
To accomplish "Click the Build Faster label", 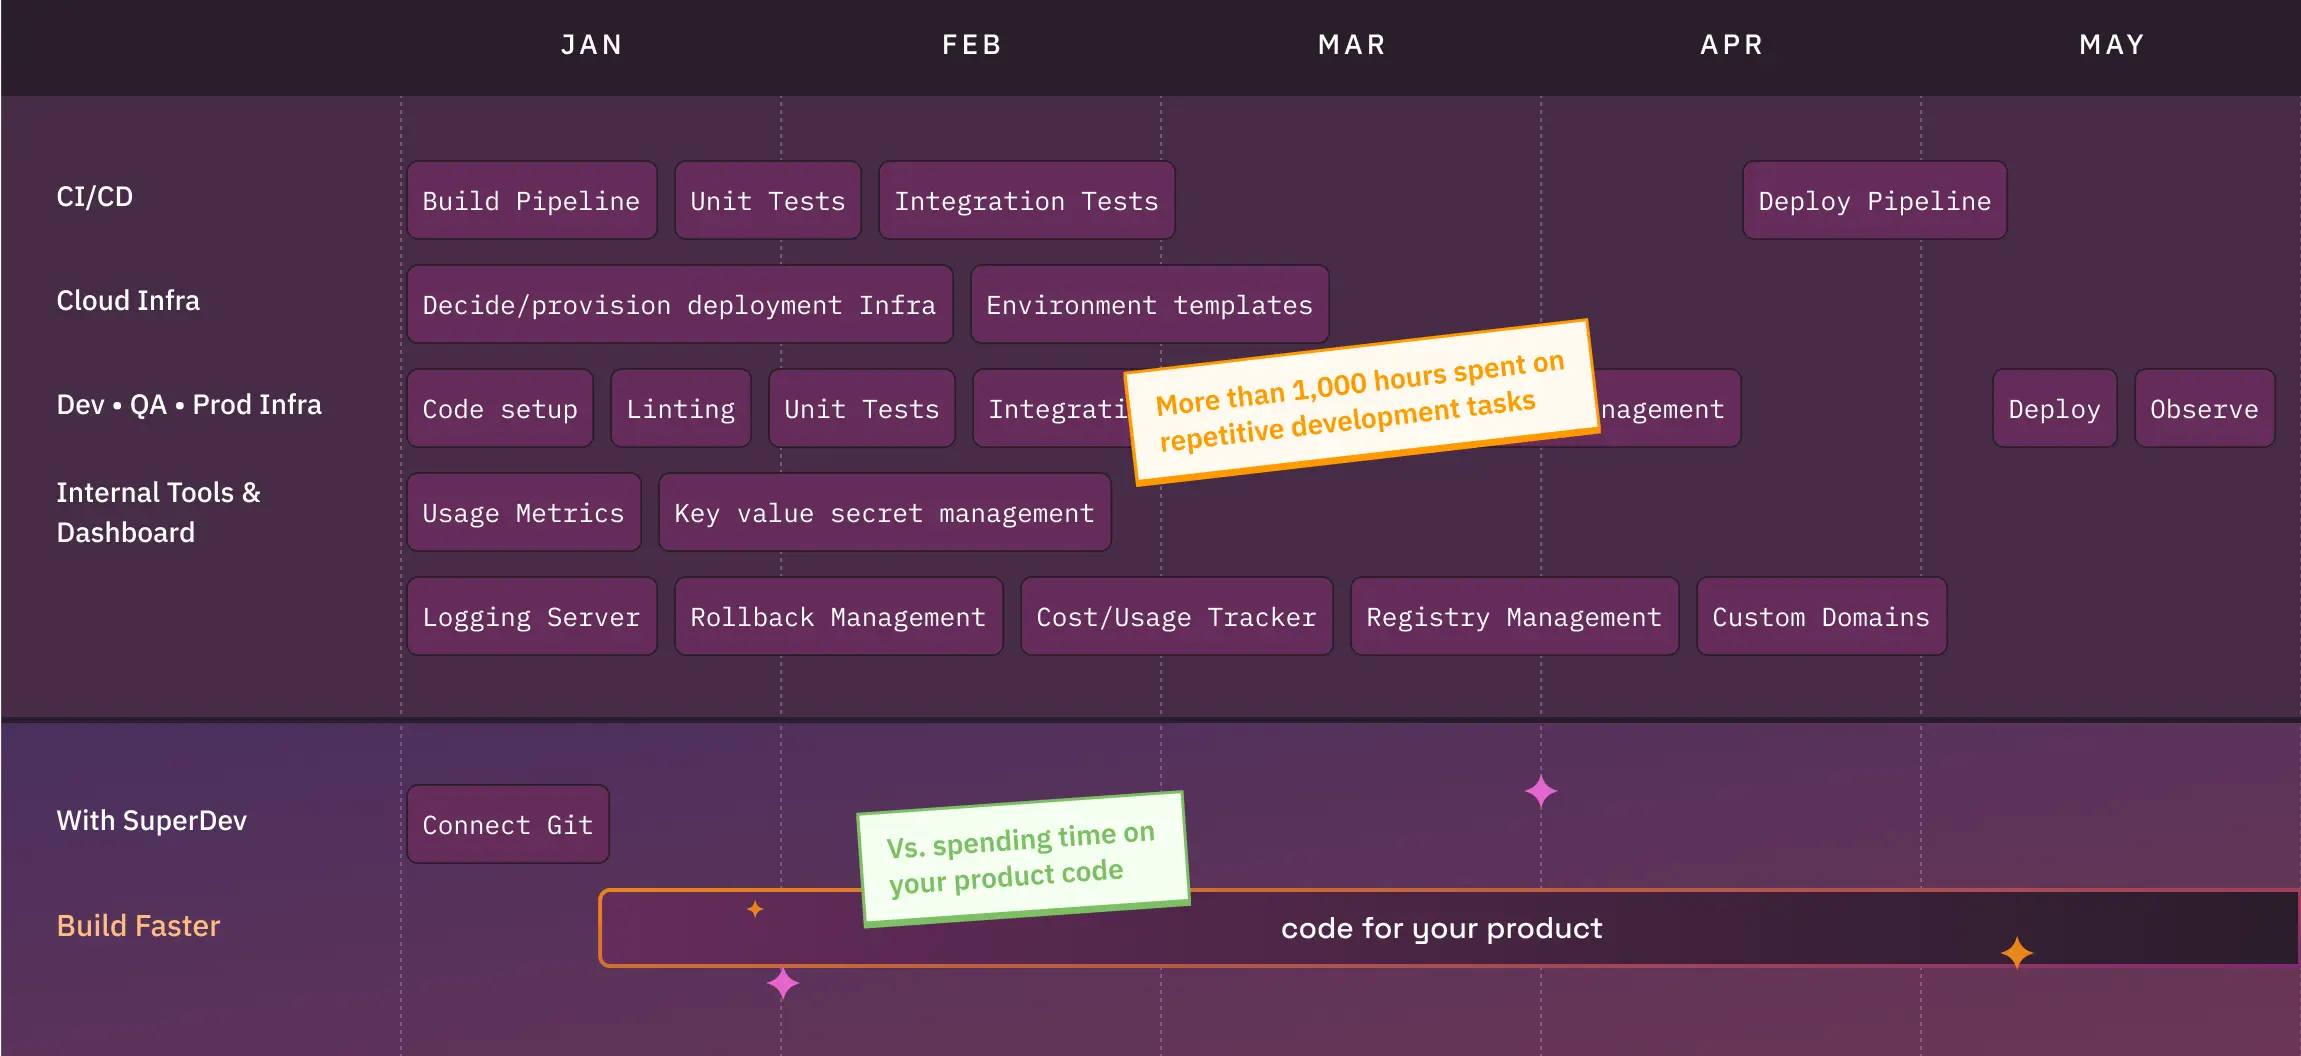I will 138,926.
